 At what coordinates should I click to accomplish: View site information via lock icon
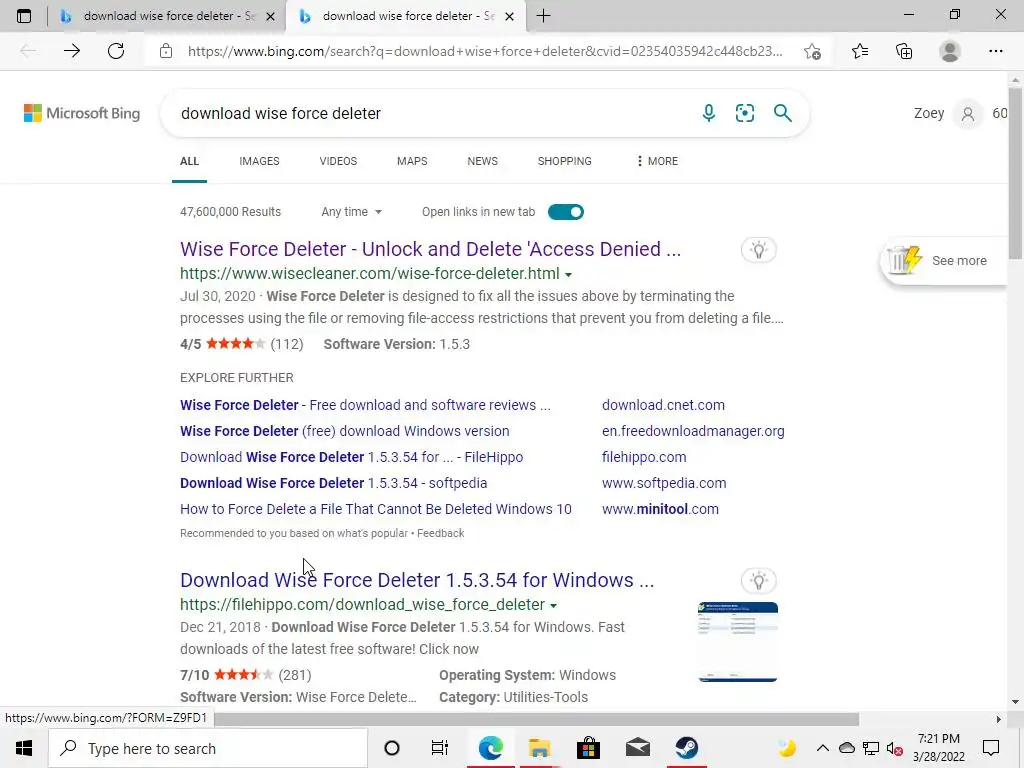click(166, 51)
